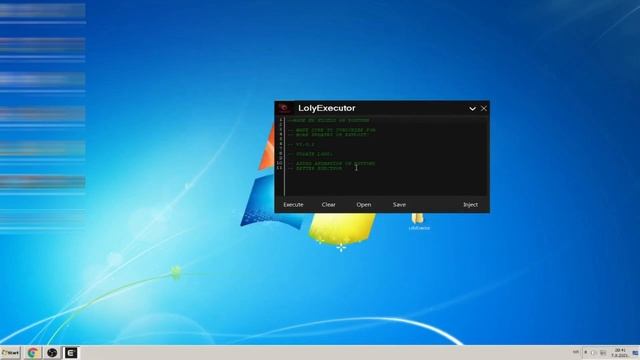Switch to the black square app in taskbar
This screenshot has width=640, height=360.
(71, 353)
